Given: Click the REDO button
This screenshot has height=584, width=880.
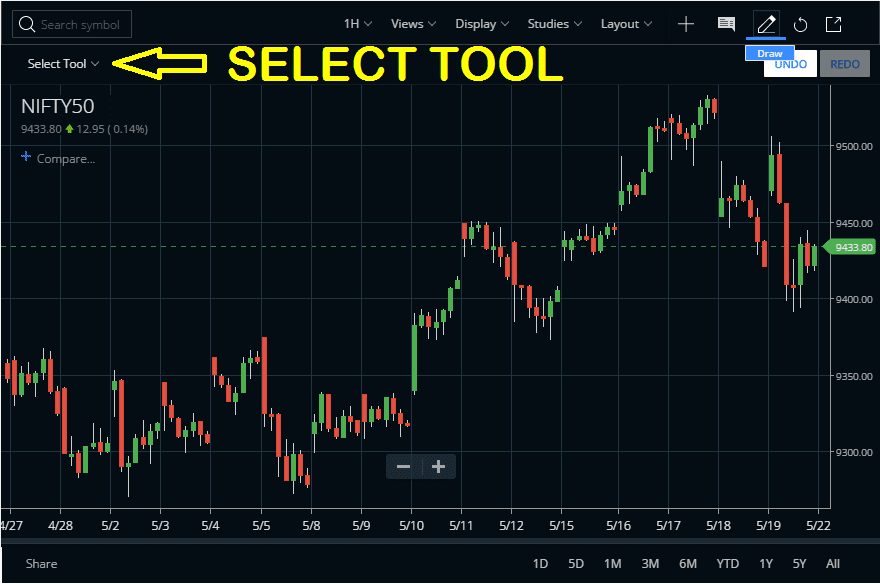Looking at the screenshot, I should point(845,64).
